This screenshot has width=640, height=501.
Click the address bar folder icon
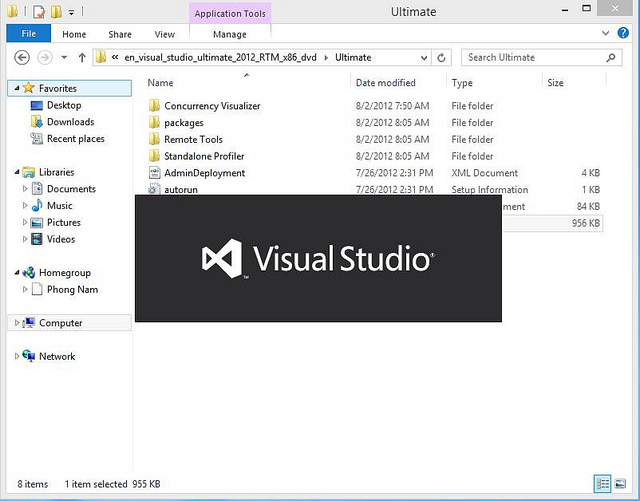tap(100, 58)
